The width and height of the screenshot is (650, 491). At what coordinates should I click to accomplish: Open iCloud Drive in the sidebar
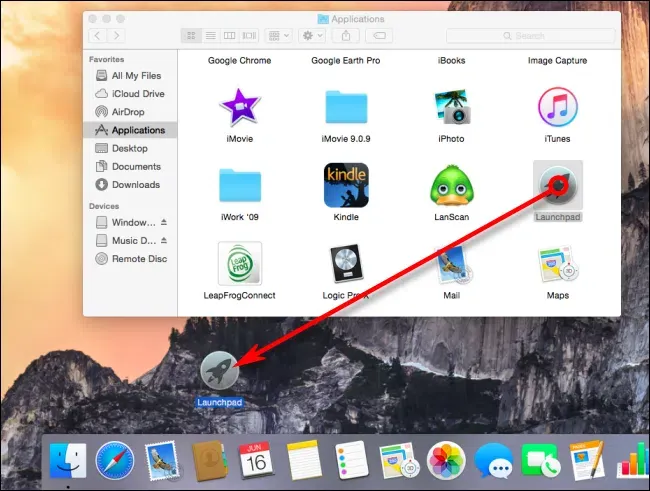(138, 94)
